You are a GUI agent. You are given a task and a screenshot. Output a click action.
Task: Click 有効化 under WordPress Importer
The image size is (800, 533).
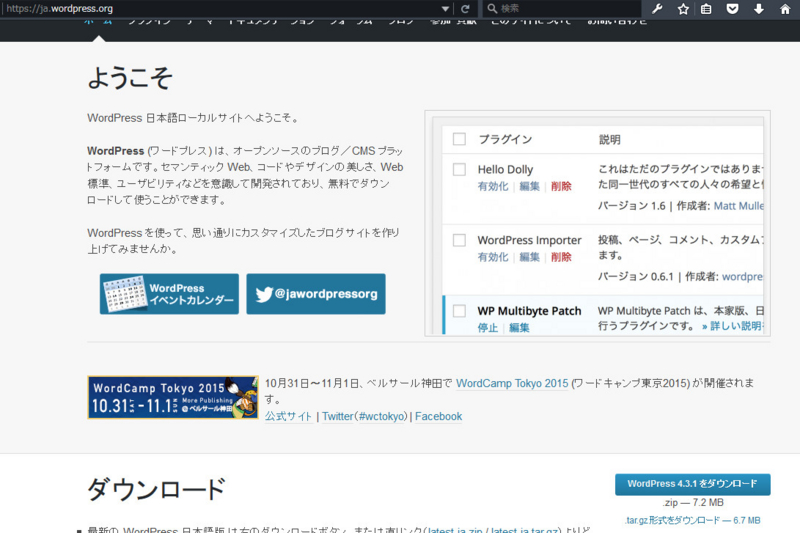point(493,257)
